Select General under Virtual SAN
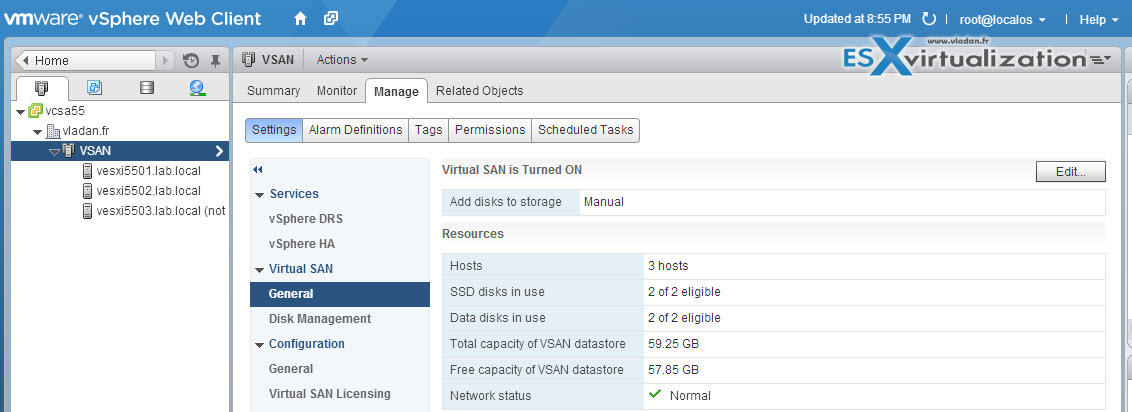1132x412 pixels. coord(339,294)
